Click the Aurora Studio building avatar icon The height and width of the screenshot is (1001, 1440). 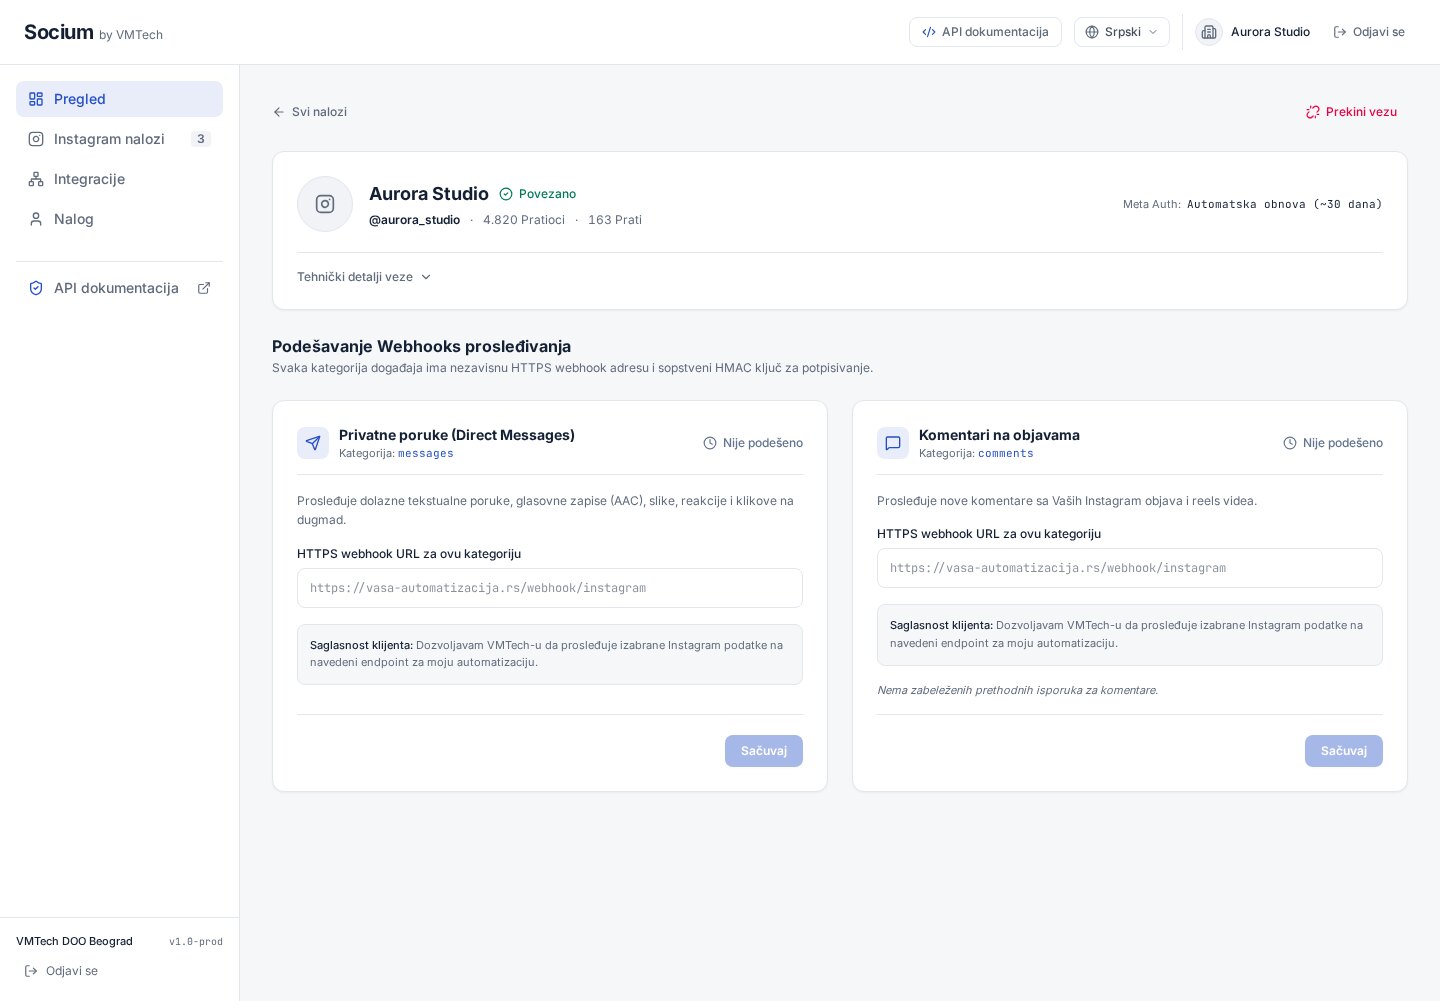pos(1209,32)
